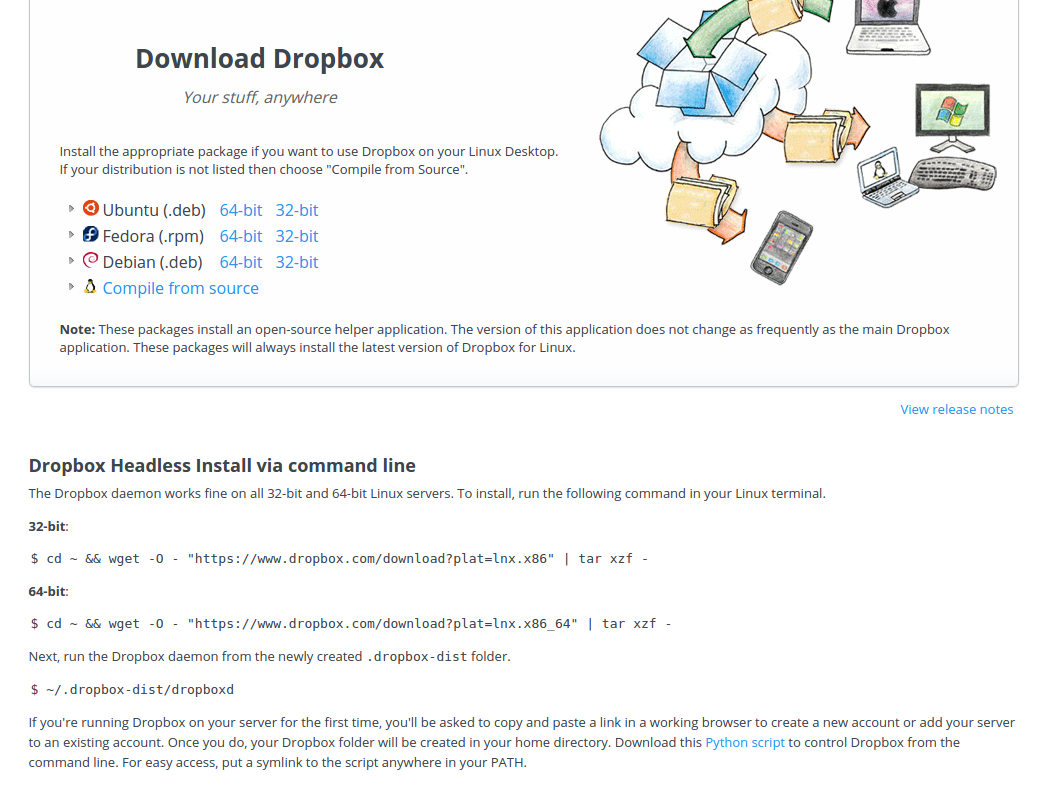Open the Python script link
The image size is (1037, 800).
pyautogui.click(x=745, y=742)
